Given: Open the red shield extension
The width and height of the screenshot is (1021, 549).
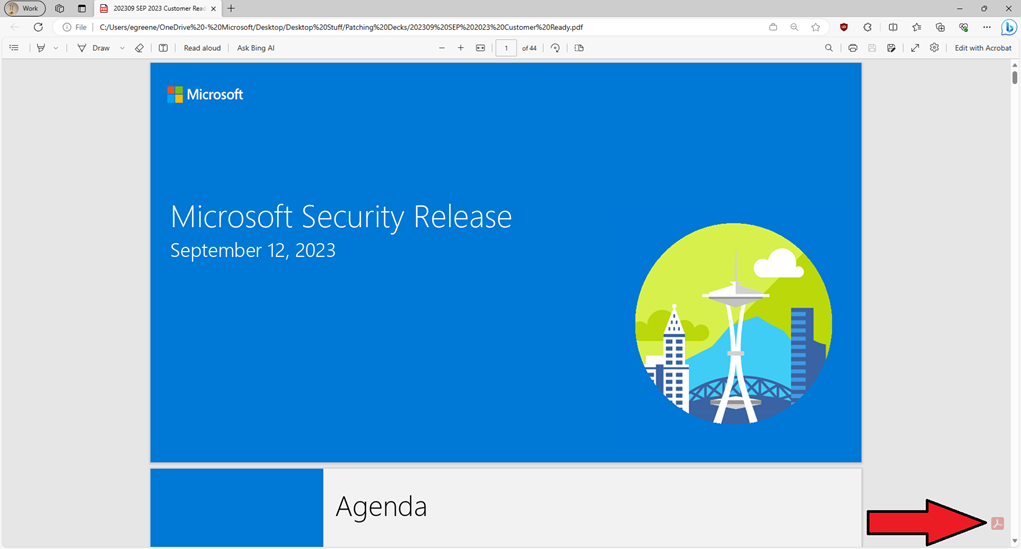Looking at the screenshot, I should tap(844, 27).
